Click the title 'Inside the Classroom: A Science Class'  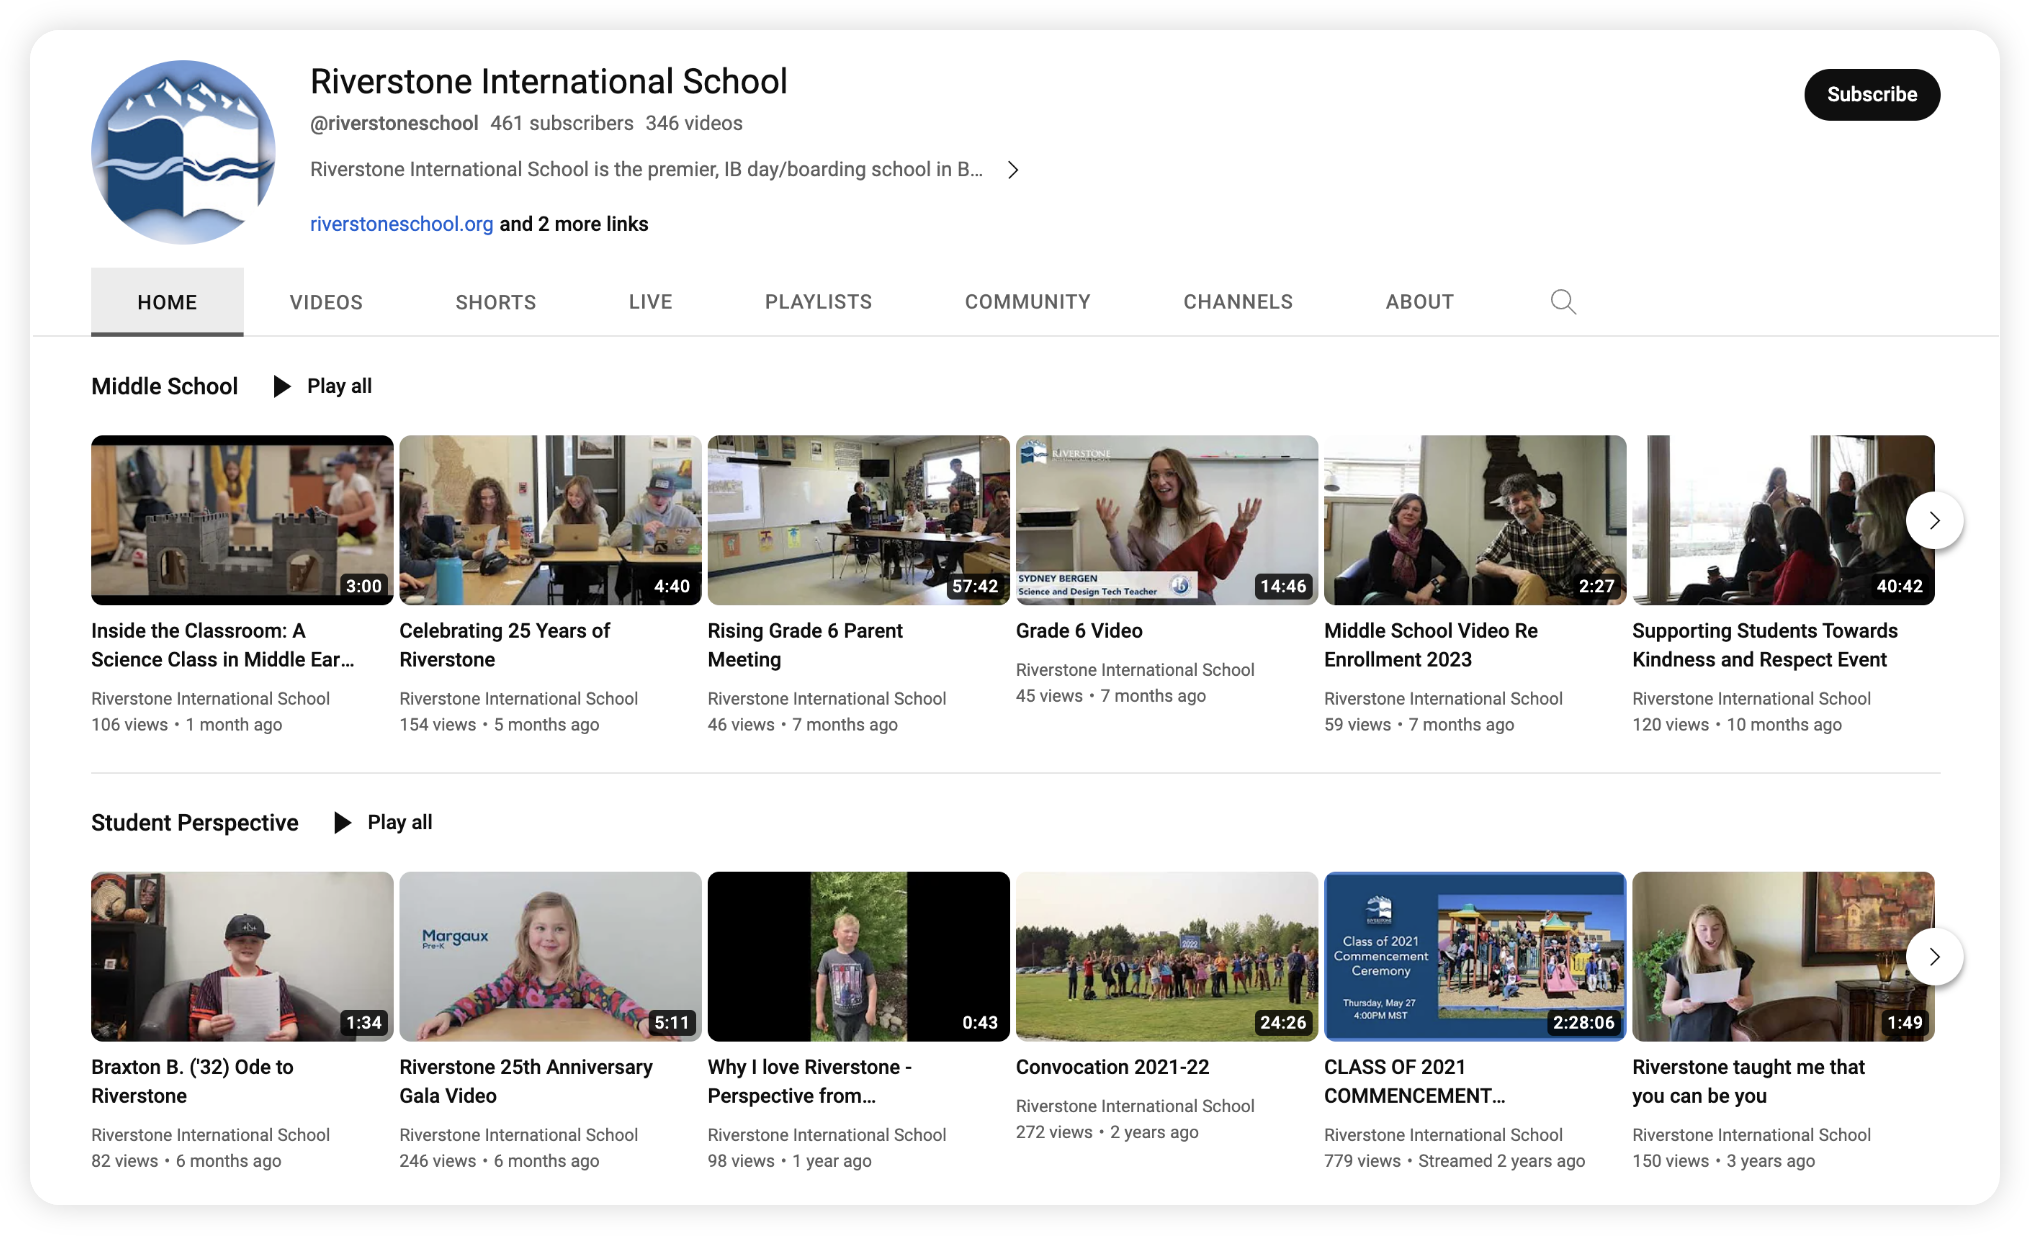click(223, 645)
